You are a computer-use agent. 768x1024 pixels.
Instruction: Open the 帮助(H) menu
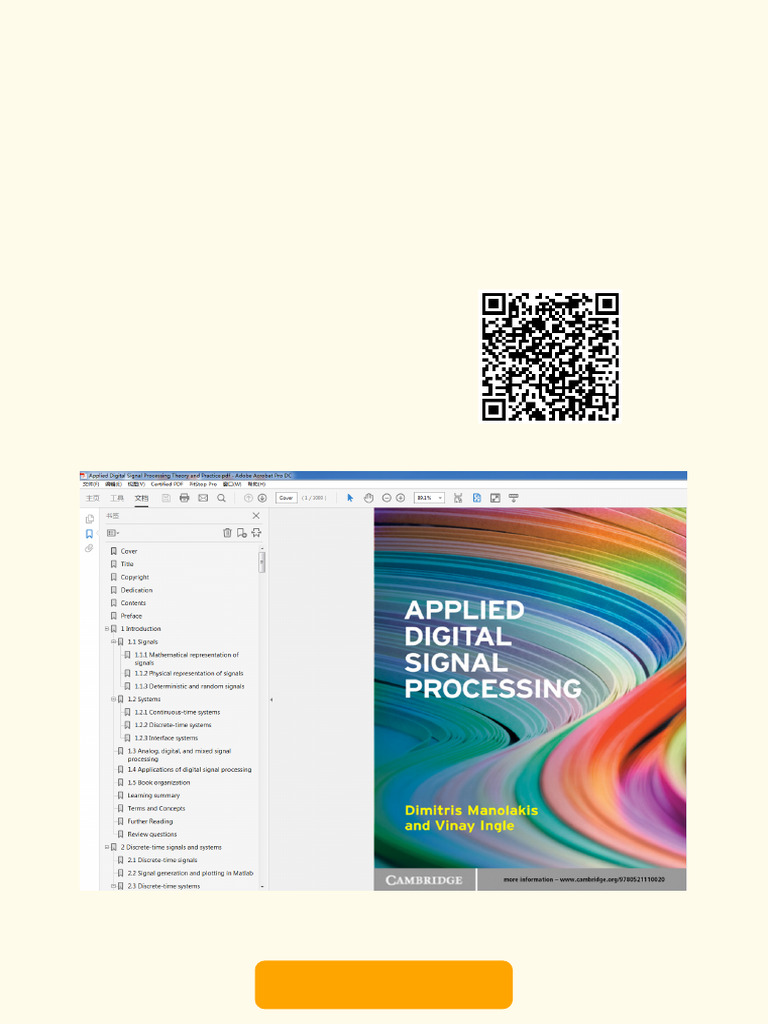click(x=256, y=485)
